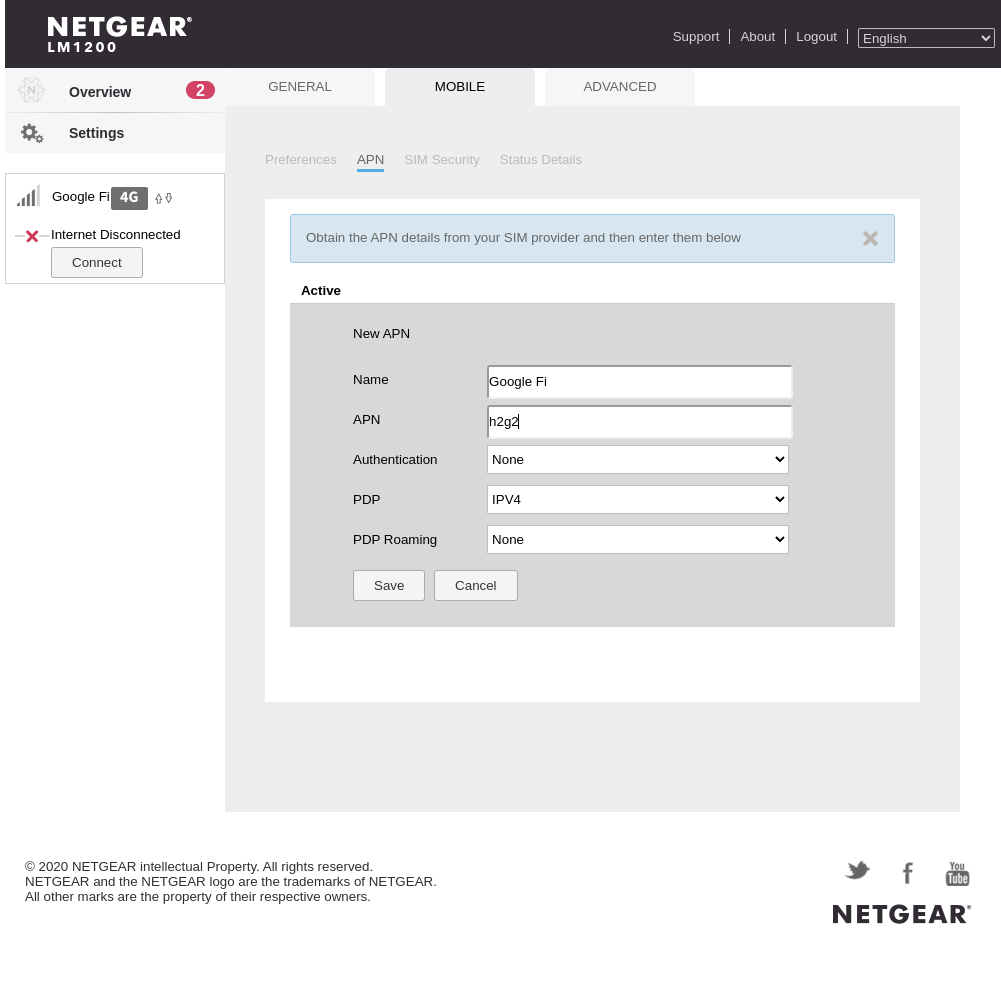Dismiss the APN details info banner

click(870, 239)
